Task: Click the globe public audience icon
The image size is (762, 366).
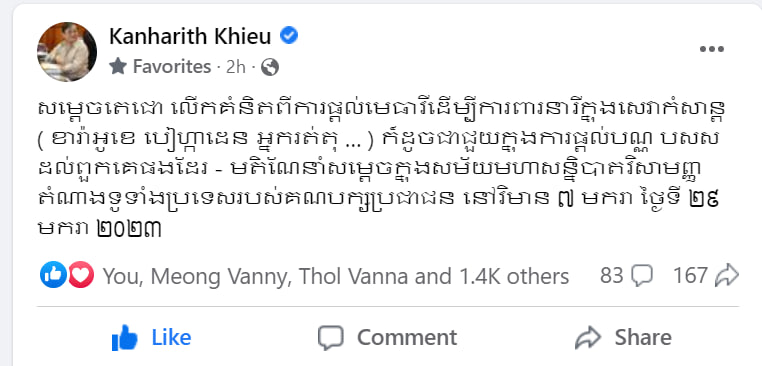Action: tap(270, 67)
